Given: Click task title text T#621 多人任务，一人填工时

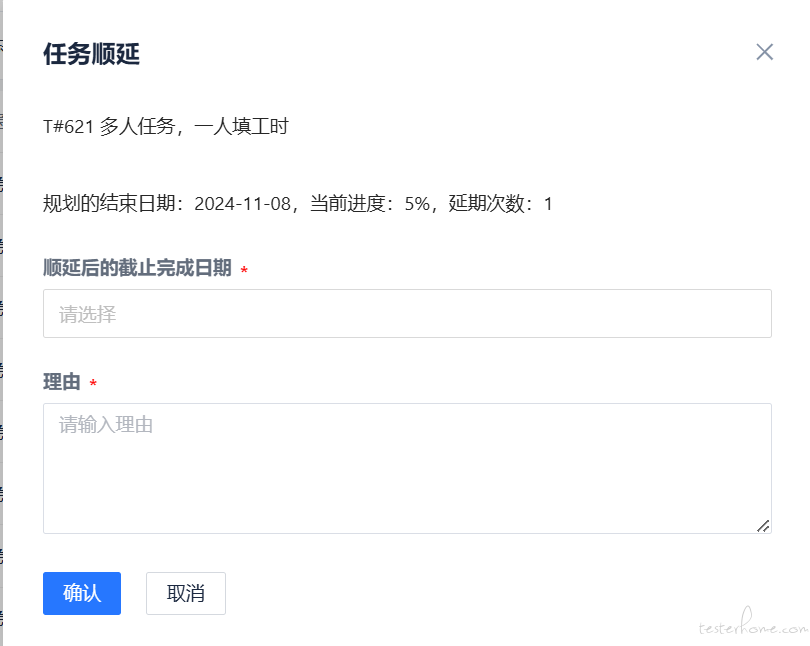Looking at the screenshot, I should pyautogui.click(x=166, y=127).
